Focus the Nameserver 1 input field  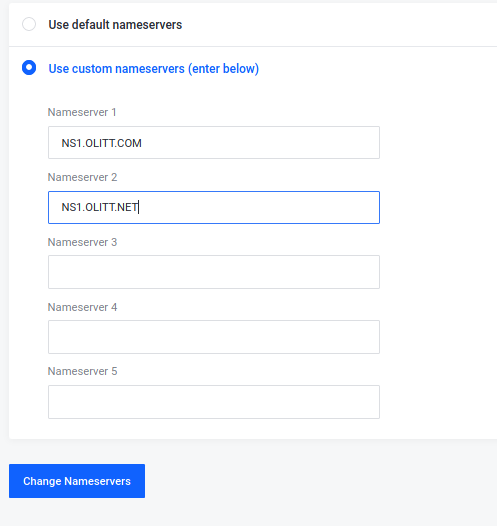tap(214, 143)
